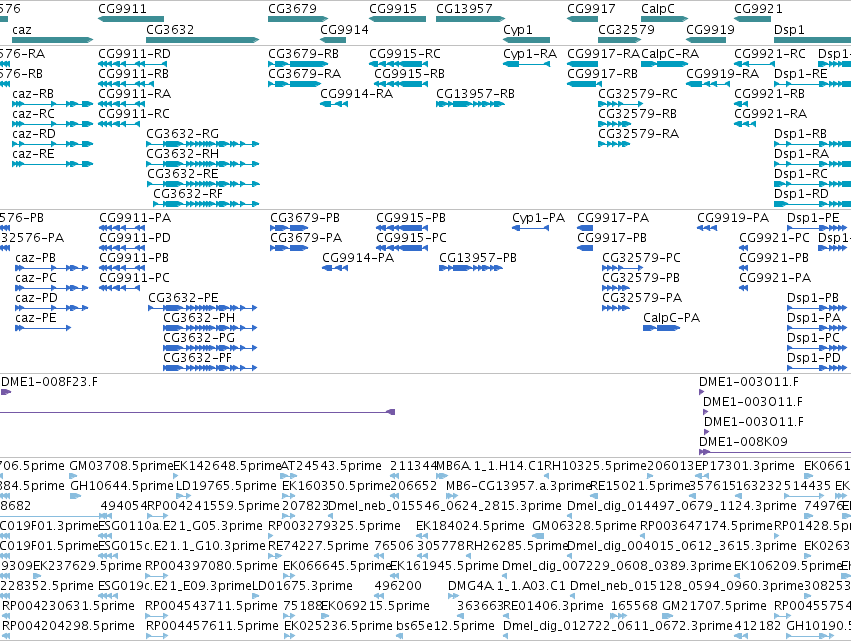Click the DME1-008F23.F clone label
Image resolution: width=851 pixels, height=641 pixels.
[x=49, y=382]
